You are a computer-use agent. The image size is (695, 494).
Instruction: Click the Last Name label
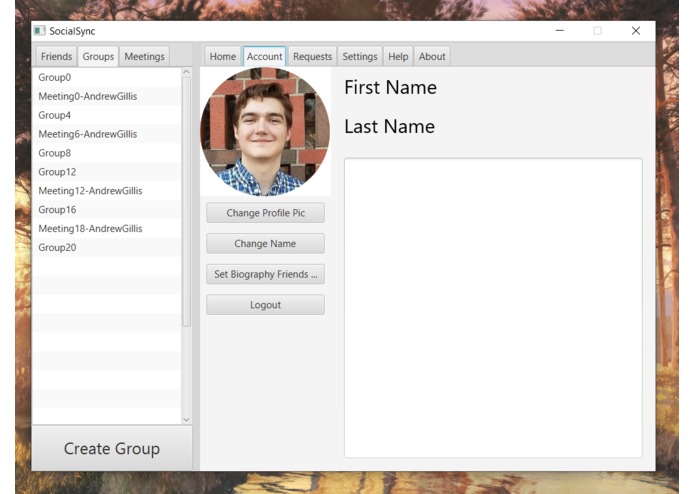tap(390, 126)
